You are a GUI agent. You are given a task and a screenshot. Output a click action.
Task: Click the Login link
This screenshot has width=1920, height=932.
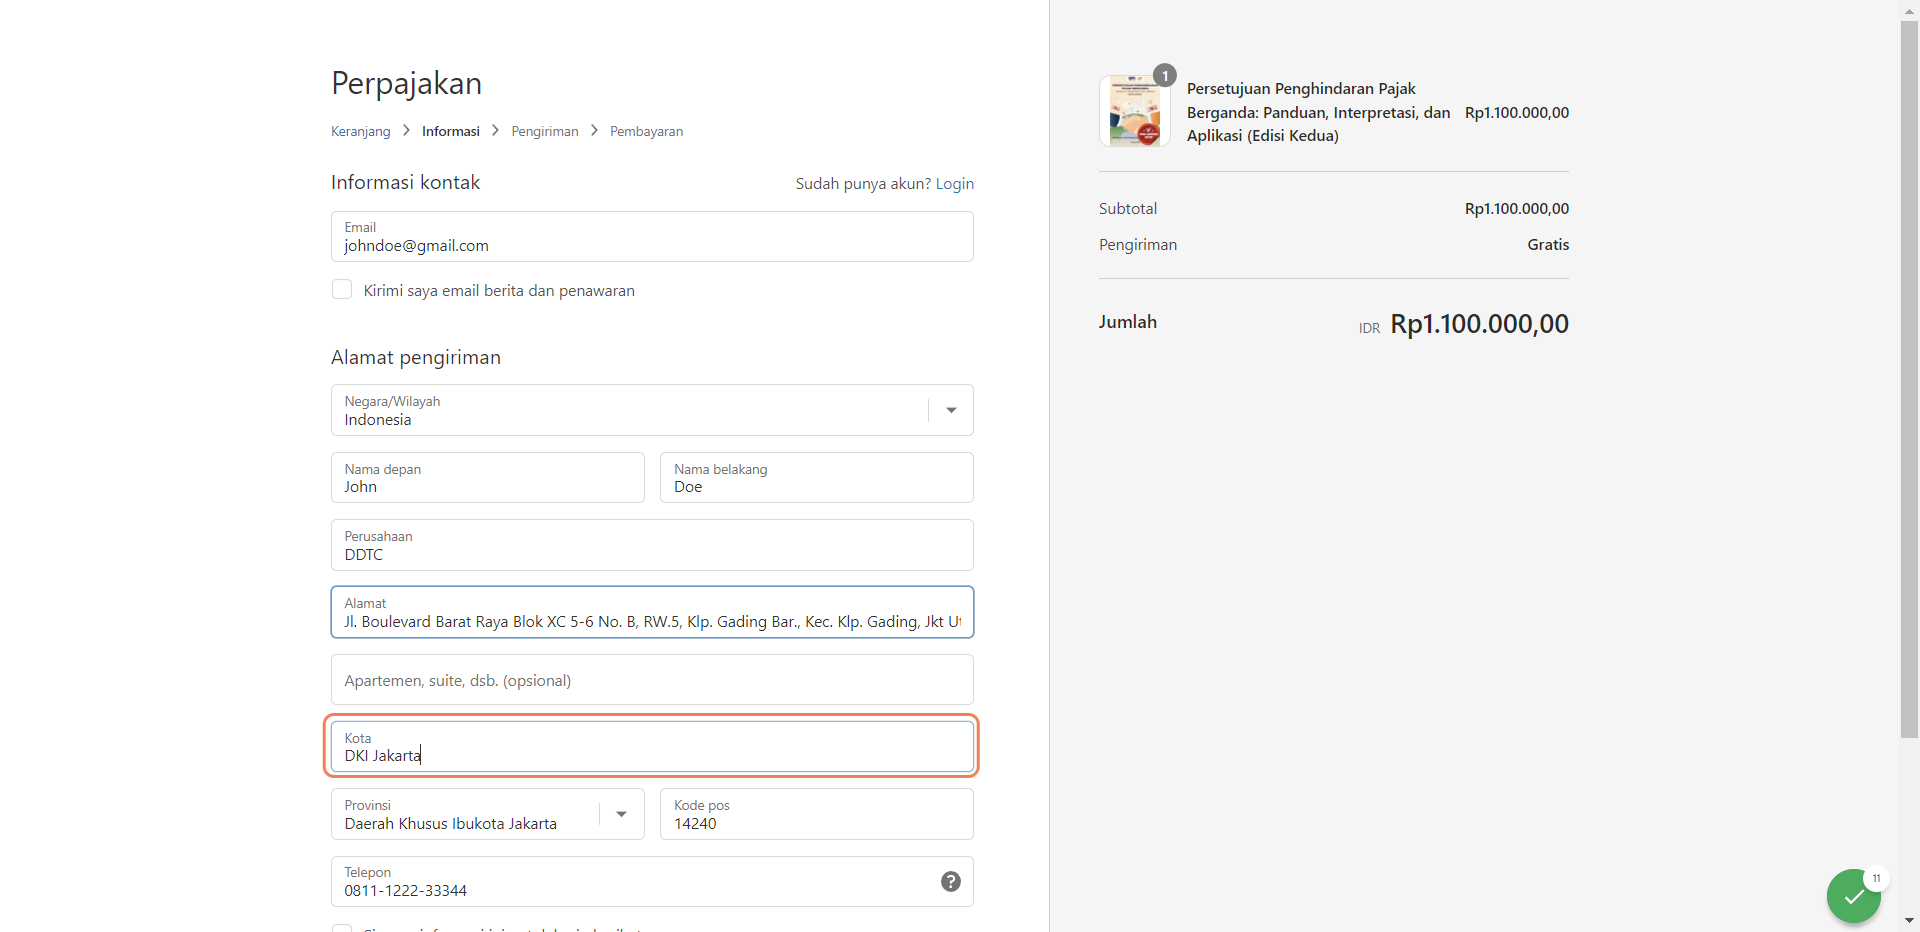(x=955, y=184)
